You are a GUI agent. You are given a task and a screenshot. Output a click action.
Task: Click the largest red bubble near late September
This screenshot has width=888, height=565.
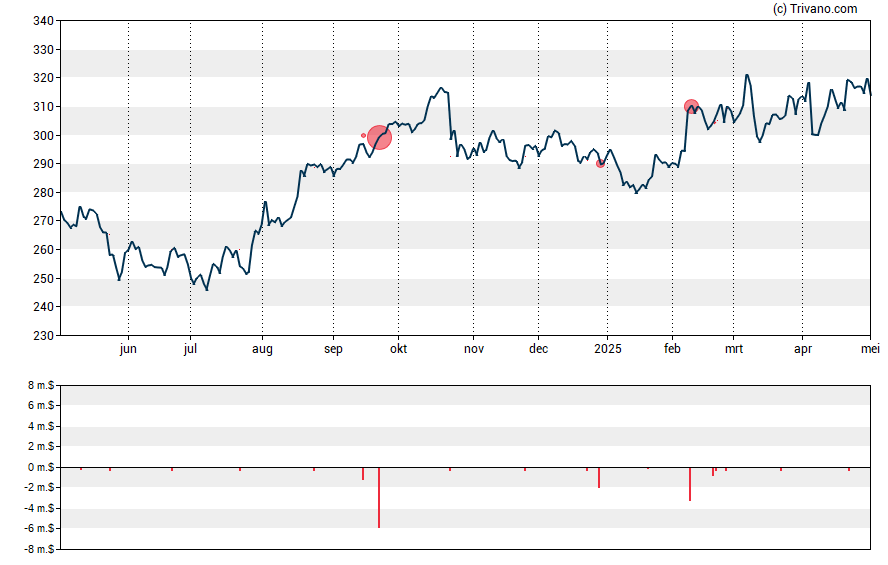click(379, 138)
